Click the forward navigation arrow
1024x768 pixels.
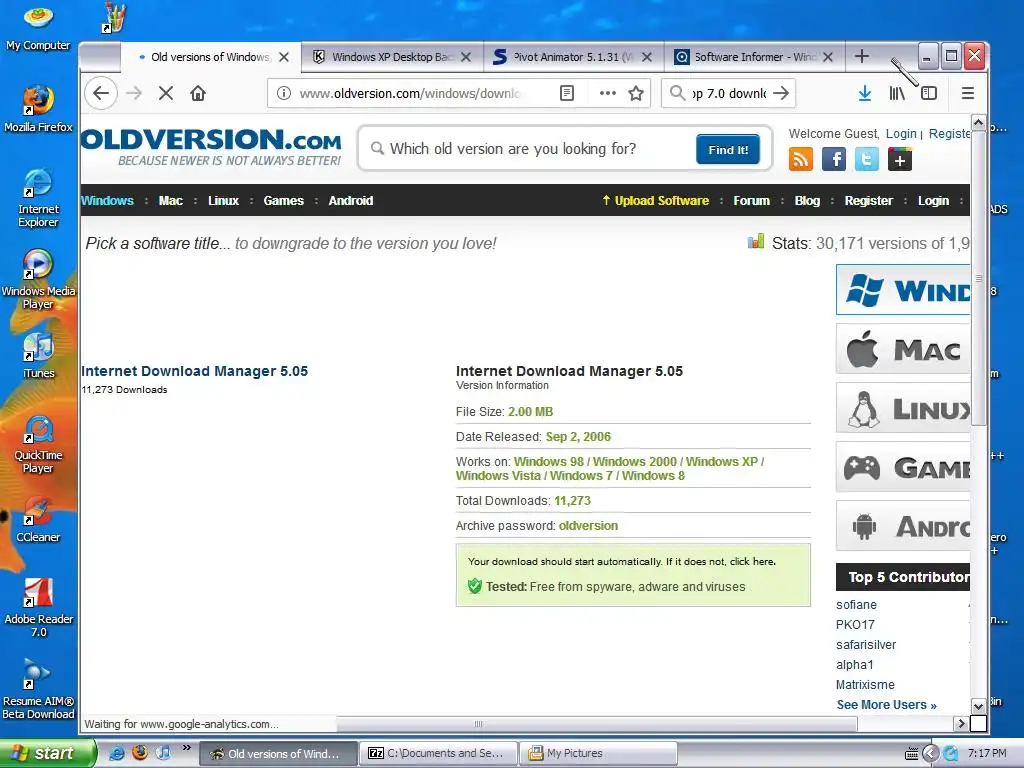(134, 93)
